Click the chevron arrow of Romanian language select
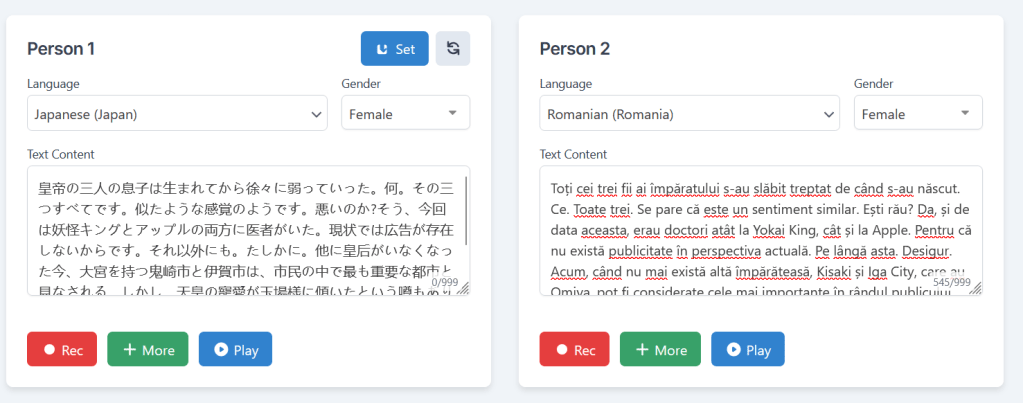The image size is (1023, 403). (x=827, y=114)
